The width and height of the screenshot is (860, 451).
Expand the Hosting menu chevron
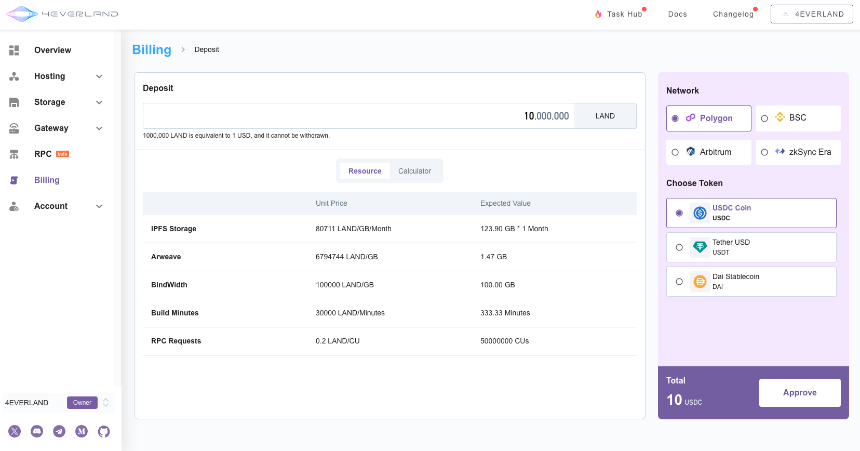(x=99, y=76)
